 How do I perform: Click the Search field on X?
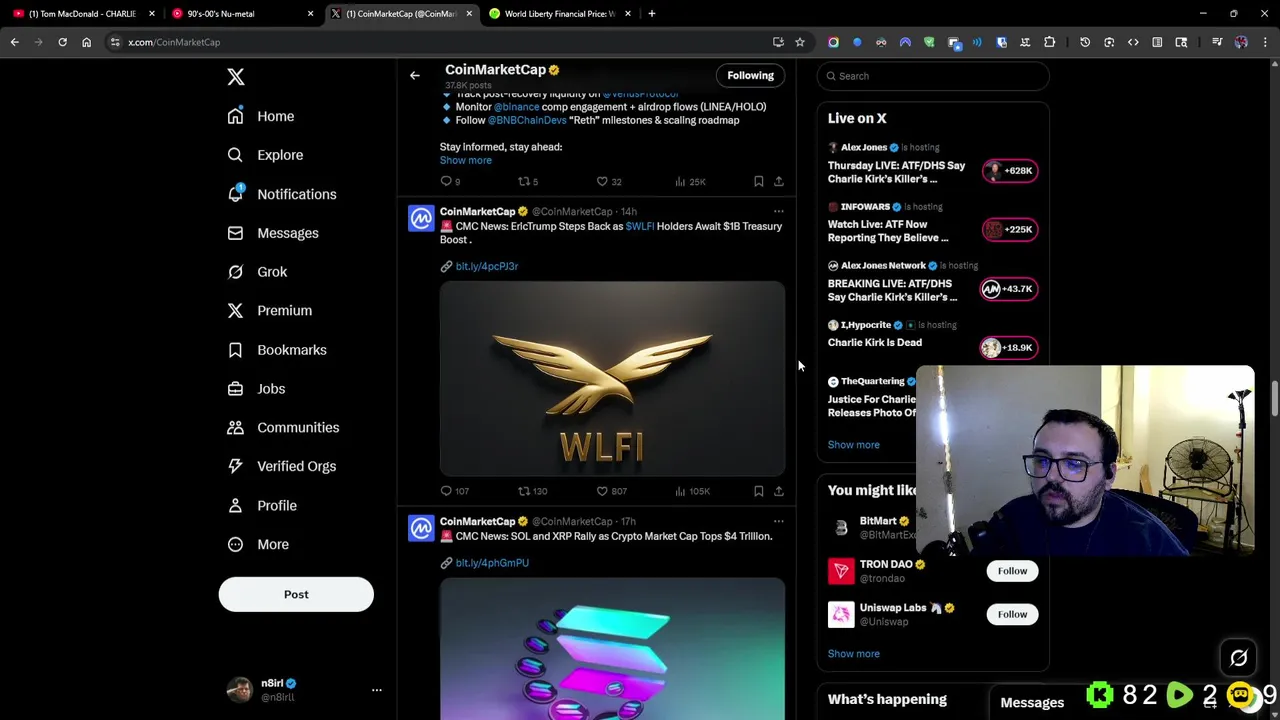[933, 76]
